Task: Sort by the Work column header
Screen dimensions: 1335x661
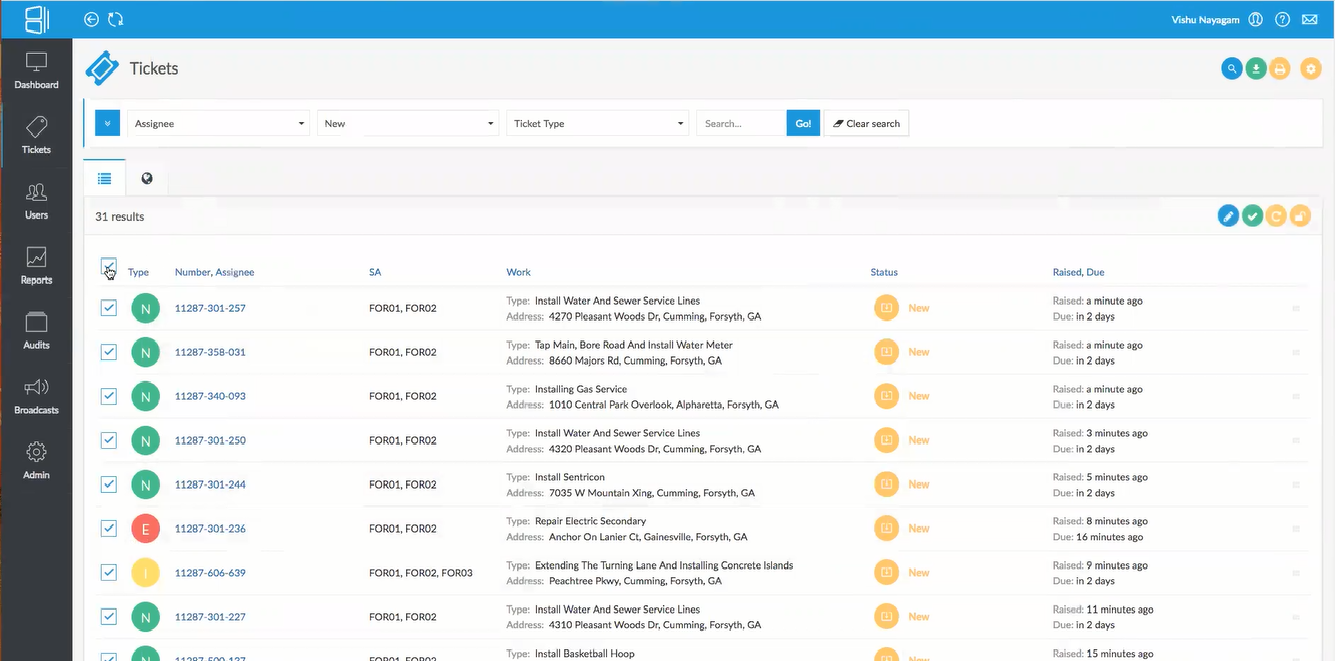Action: pyautogui.click(x=518, y=272)
